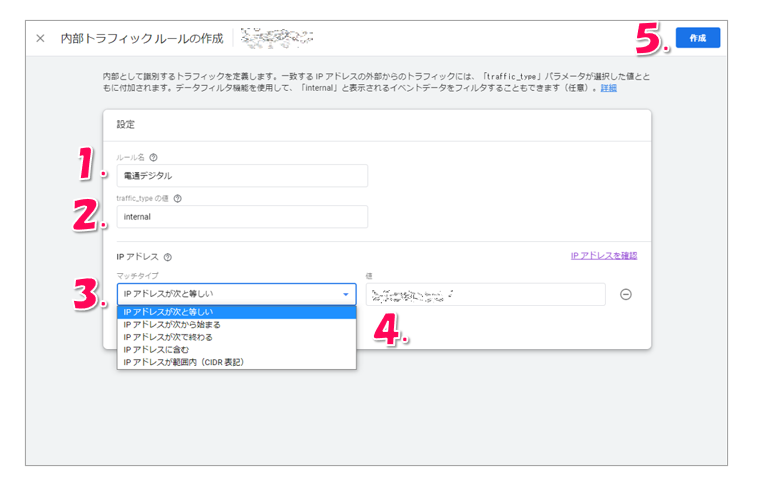758x487 pixels.
Task: Click the 値 IP address input field
Action: (485, 294)
